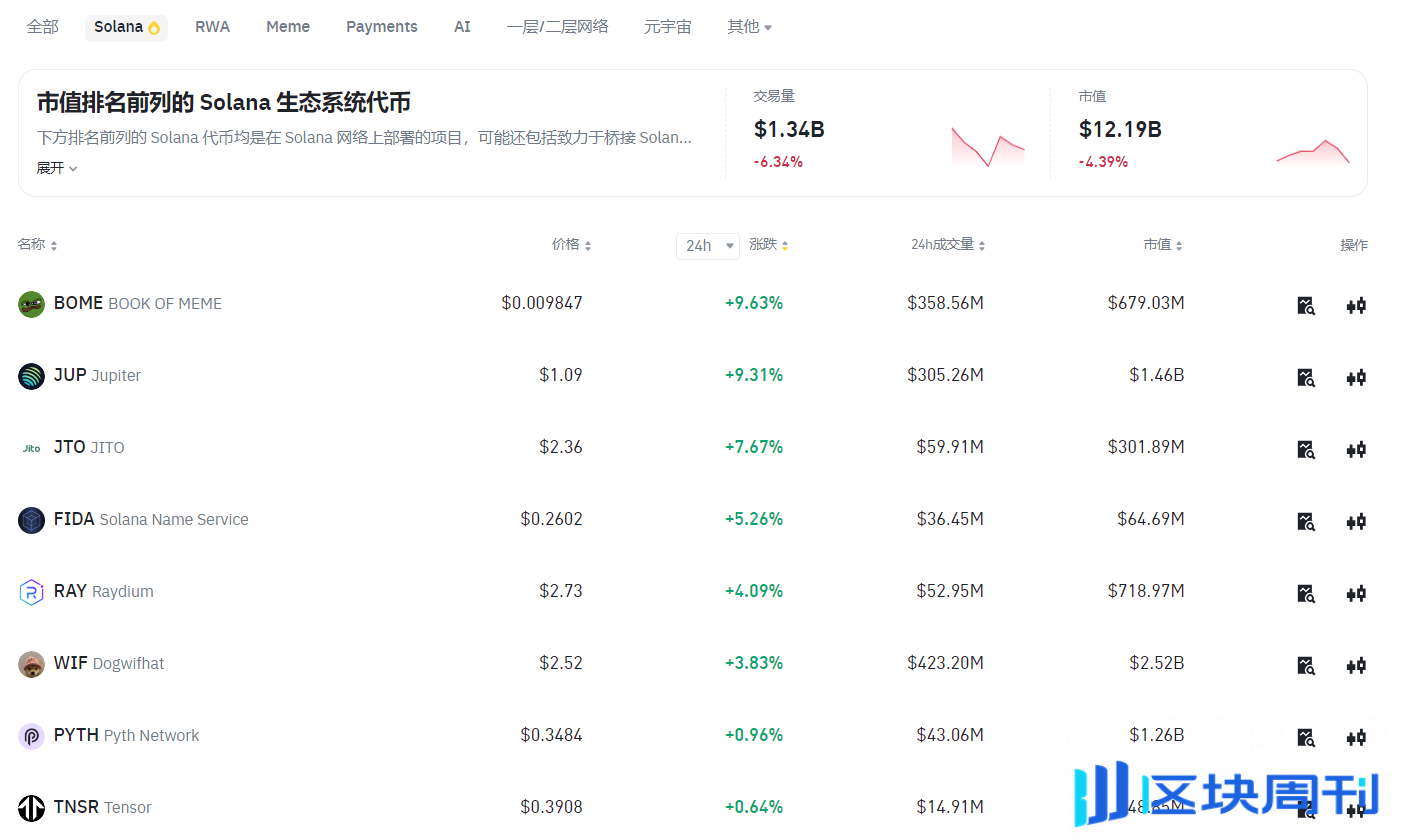
Task: Click the TNSR Tensor logo icon
Action: [x=31, y=807]
